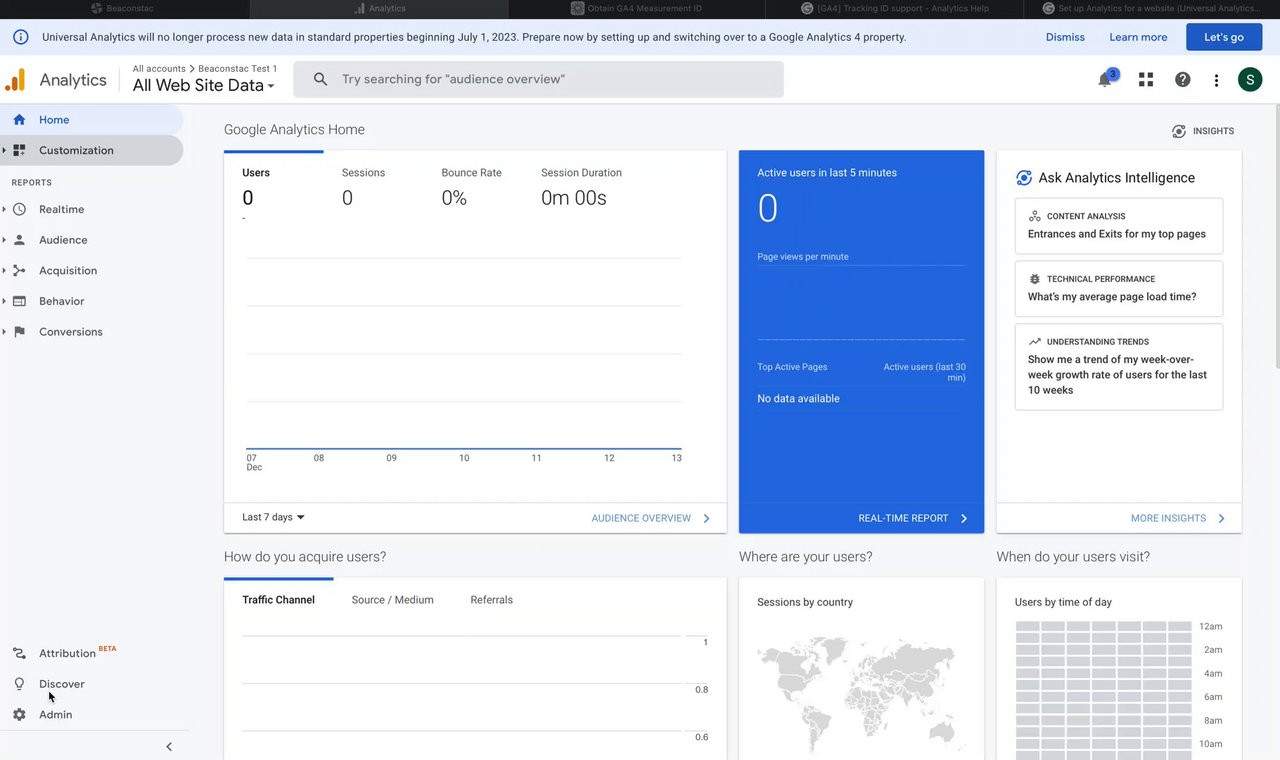The width and height of the screenshot is (1280, 760).
Task: Click the Insights icon button
Action: [1203, 131]
